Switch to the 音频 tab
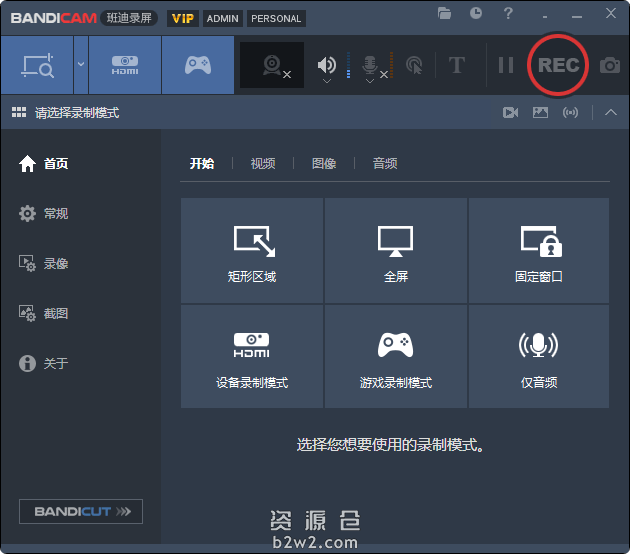This screenshot has width=630, height=554. (385, 164)
